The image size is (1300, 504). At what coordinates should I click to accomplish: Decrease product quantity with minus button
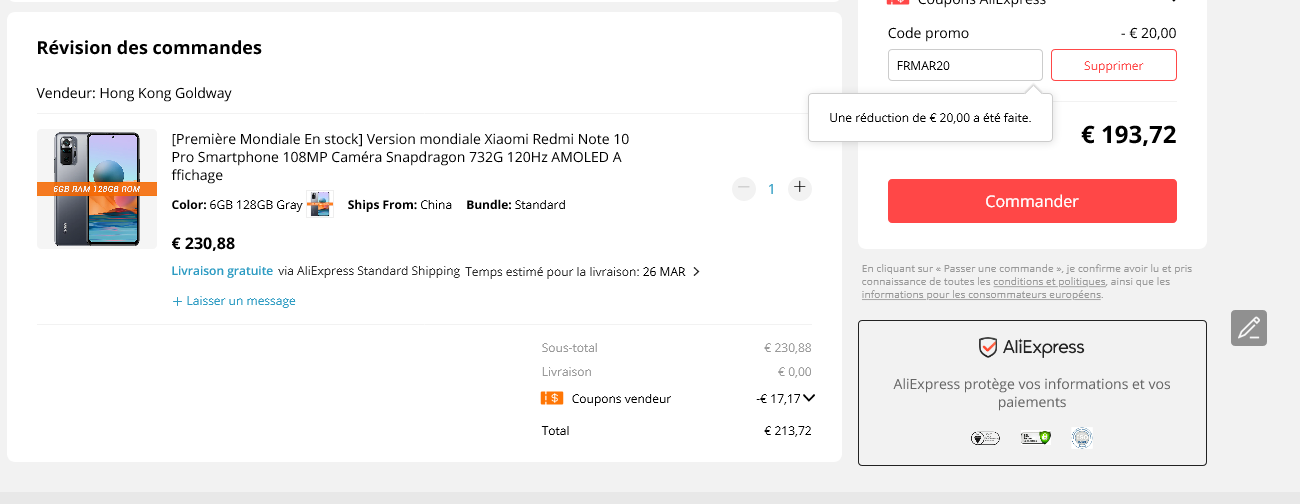pyautogui.click(x=743, y=188)
